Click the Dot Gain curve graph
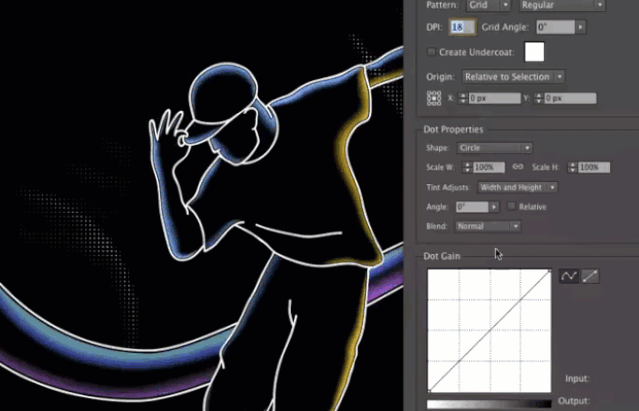This screenshot has height=411, width=639. 489,330
